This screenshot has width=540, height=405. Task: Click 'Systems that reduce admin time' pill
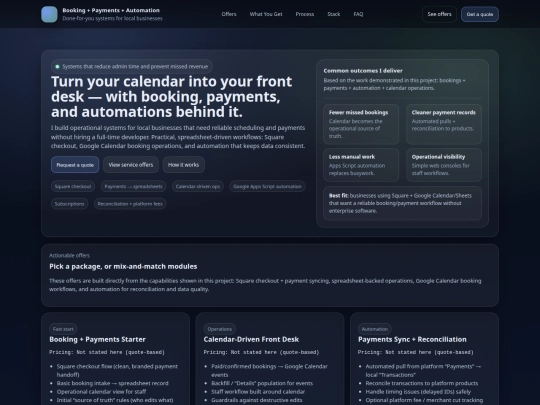pos(132,66)
